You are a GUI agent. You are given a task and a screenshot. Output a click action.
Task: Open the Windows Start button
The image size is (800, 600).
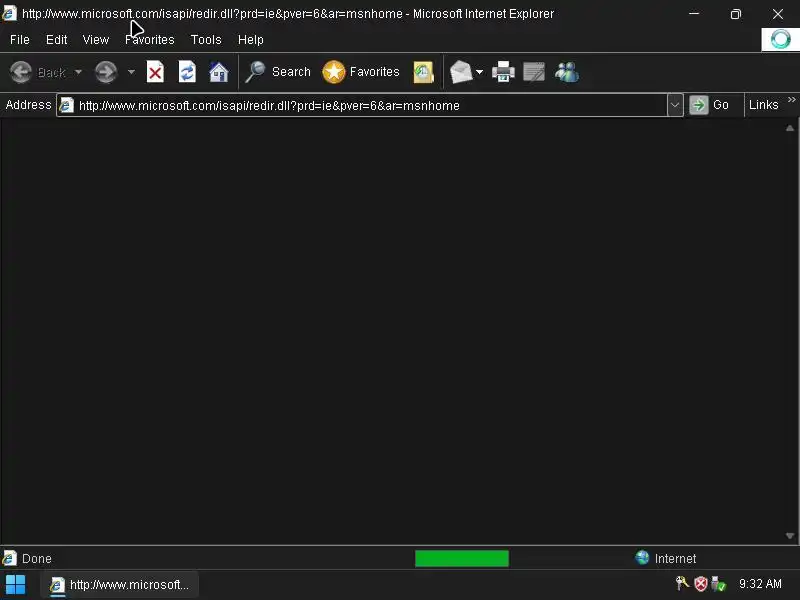click(x=15, y=585)
